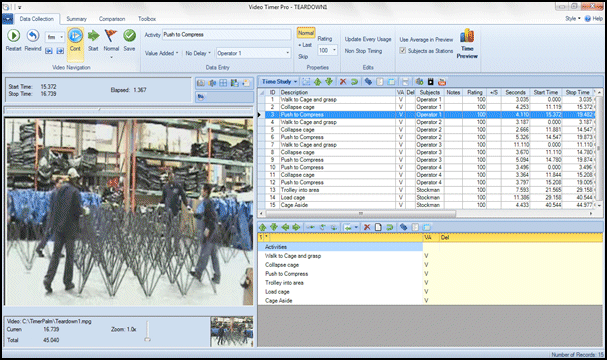This screenshot has height=360, width=607.
Task: Toggle Non Stop Timing option
Action: 363,51
